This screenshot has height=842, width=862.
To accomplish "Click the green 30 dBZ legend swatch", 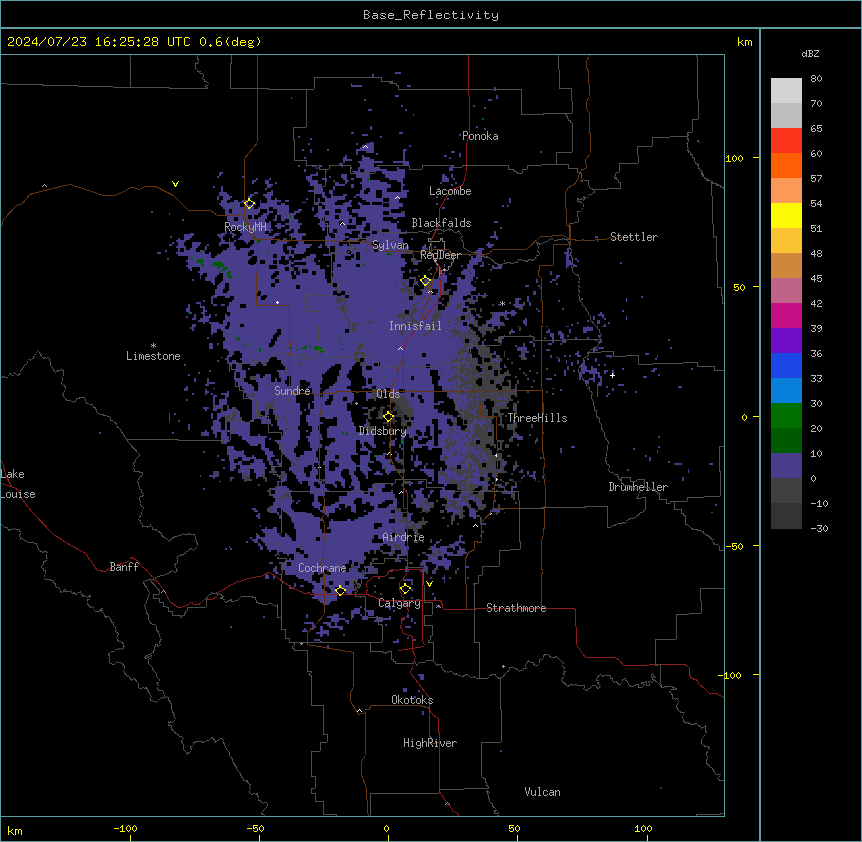I will (x=786, y=416).
